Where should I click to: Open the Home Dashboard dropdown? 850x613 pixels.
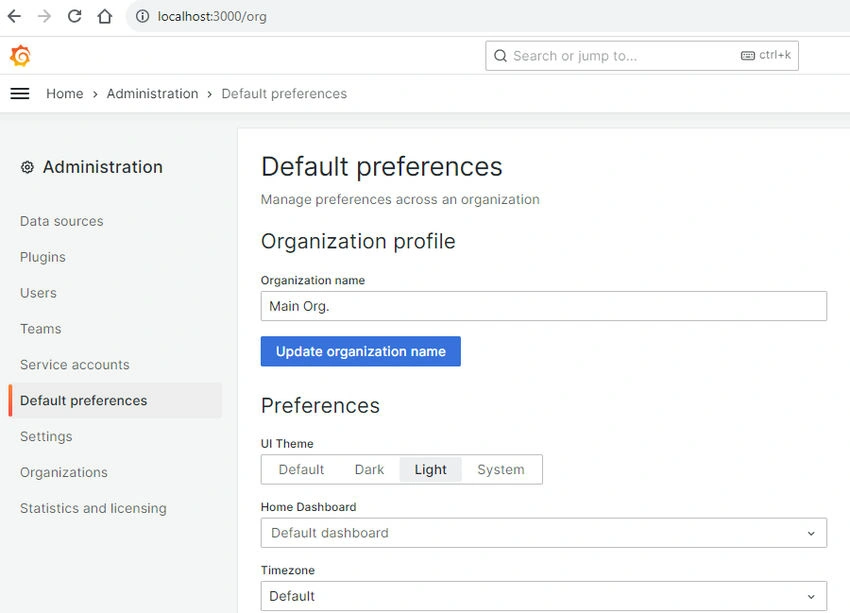(x=544, y=533)
